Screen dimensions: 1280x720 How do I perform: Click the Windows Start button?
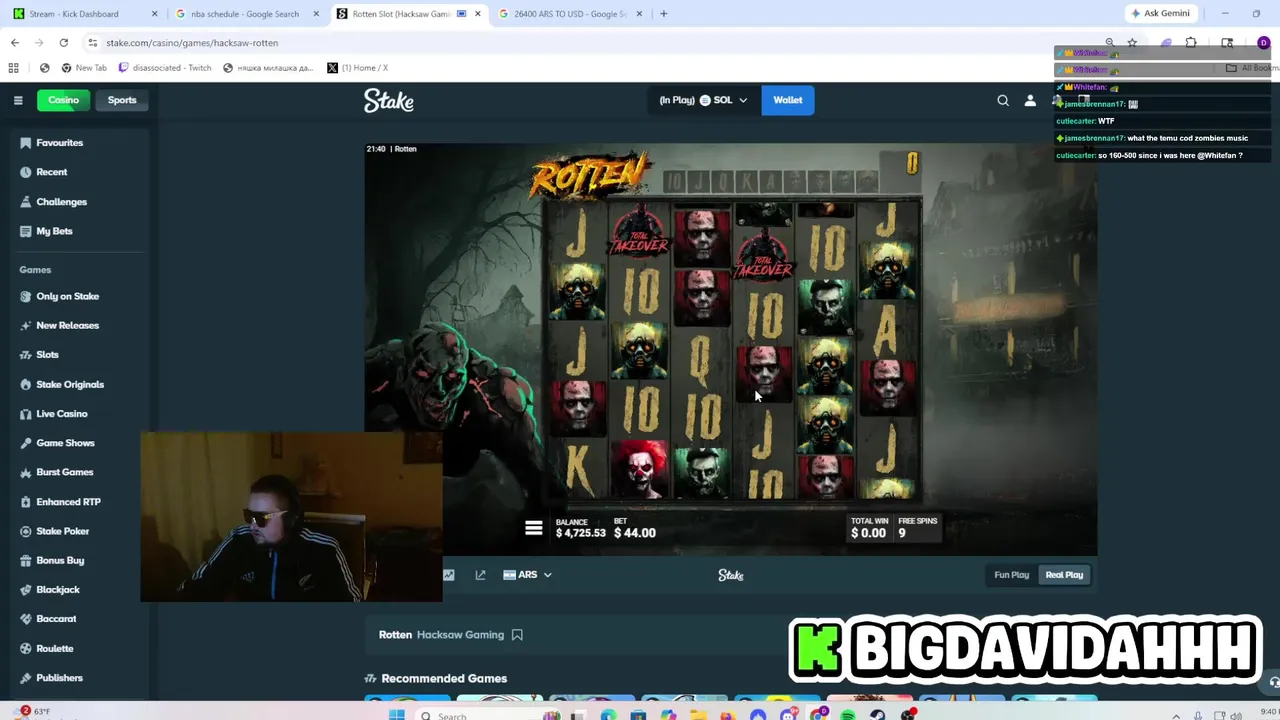click(397, 714)
